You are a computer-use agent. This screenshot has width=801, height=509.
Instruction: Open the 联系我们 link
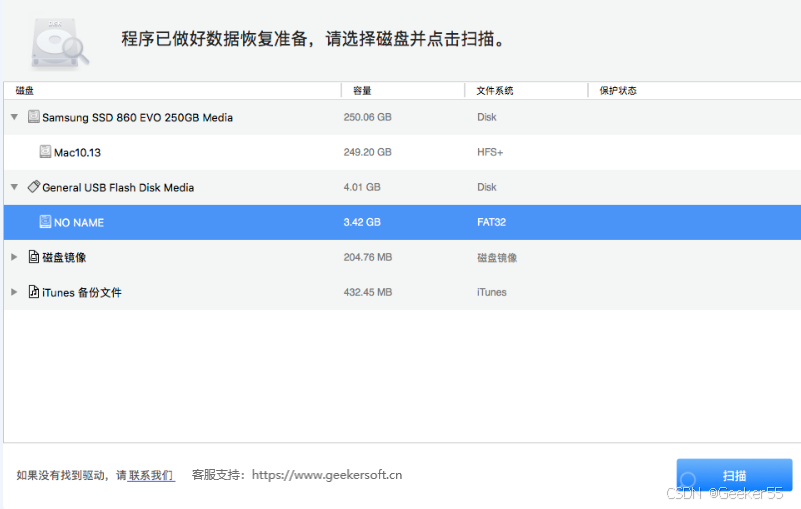(151, 475)
